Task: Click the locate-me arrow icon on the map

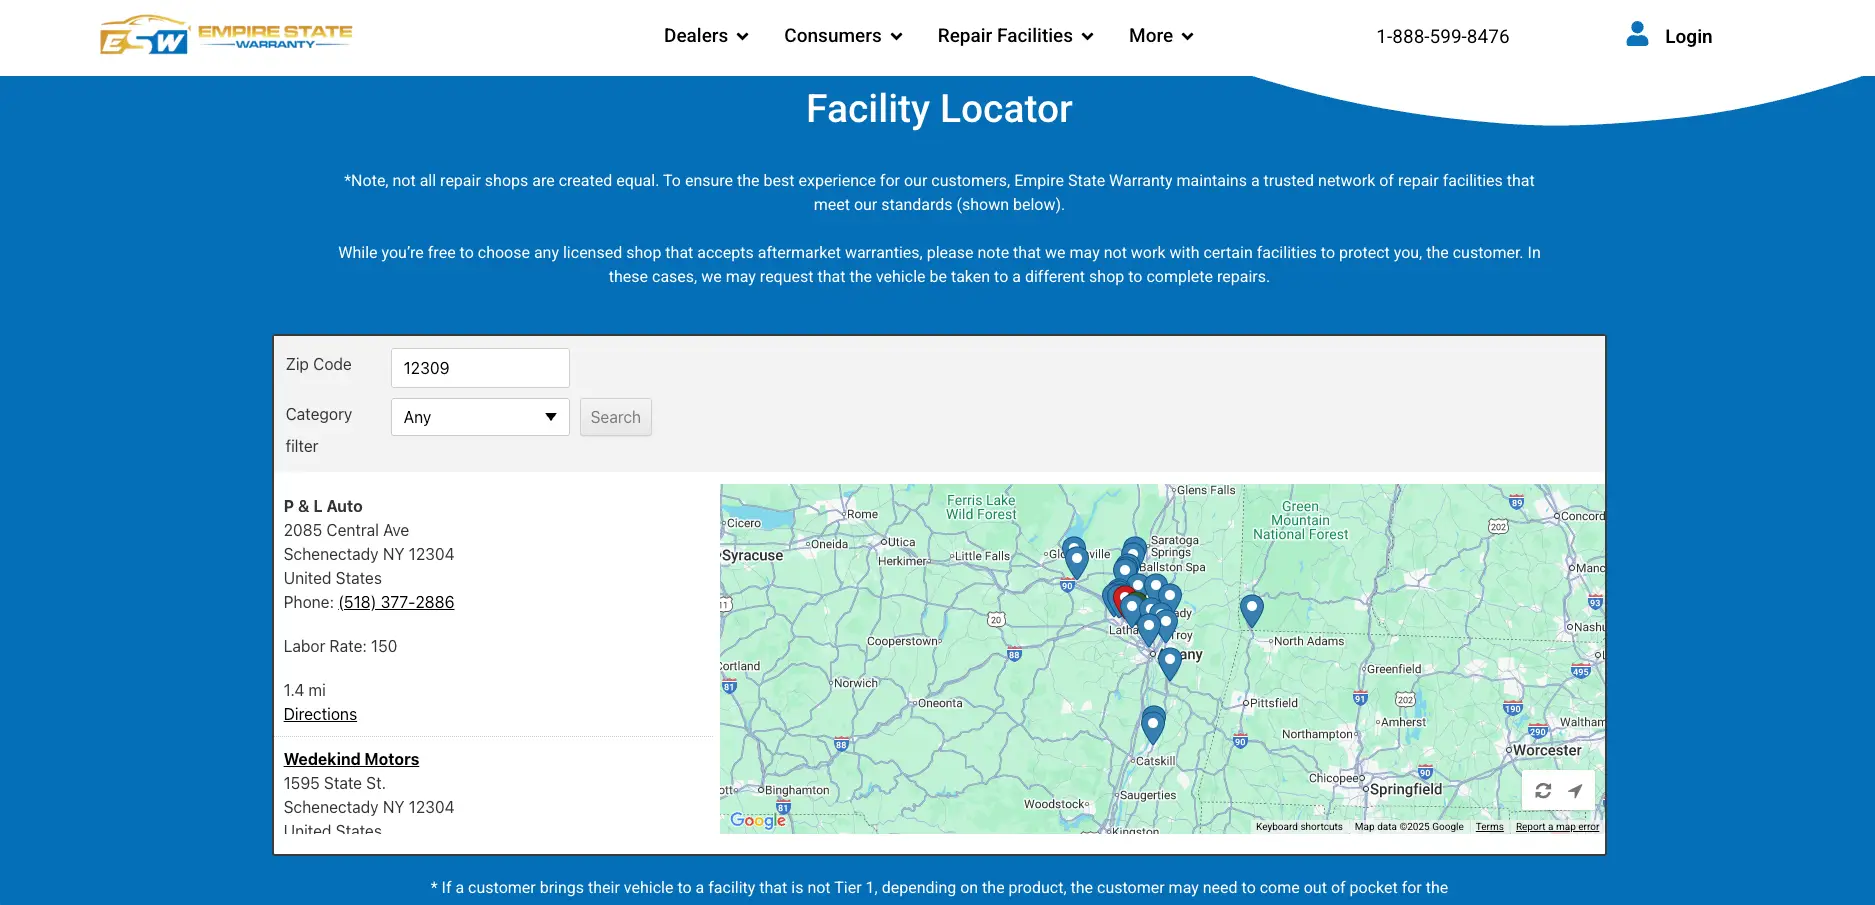Action: pyautogui.click(x=1575, y=790)
